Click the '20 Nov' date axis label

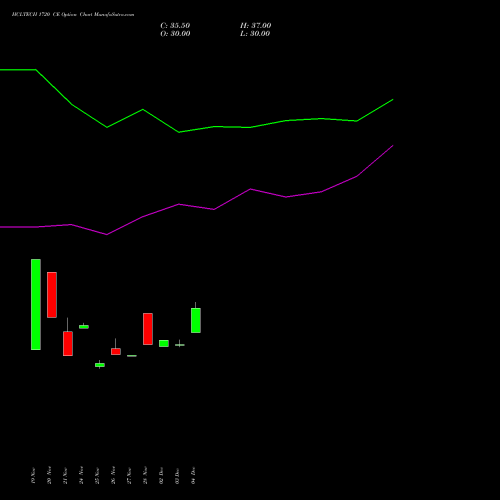pos(49,475)
